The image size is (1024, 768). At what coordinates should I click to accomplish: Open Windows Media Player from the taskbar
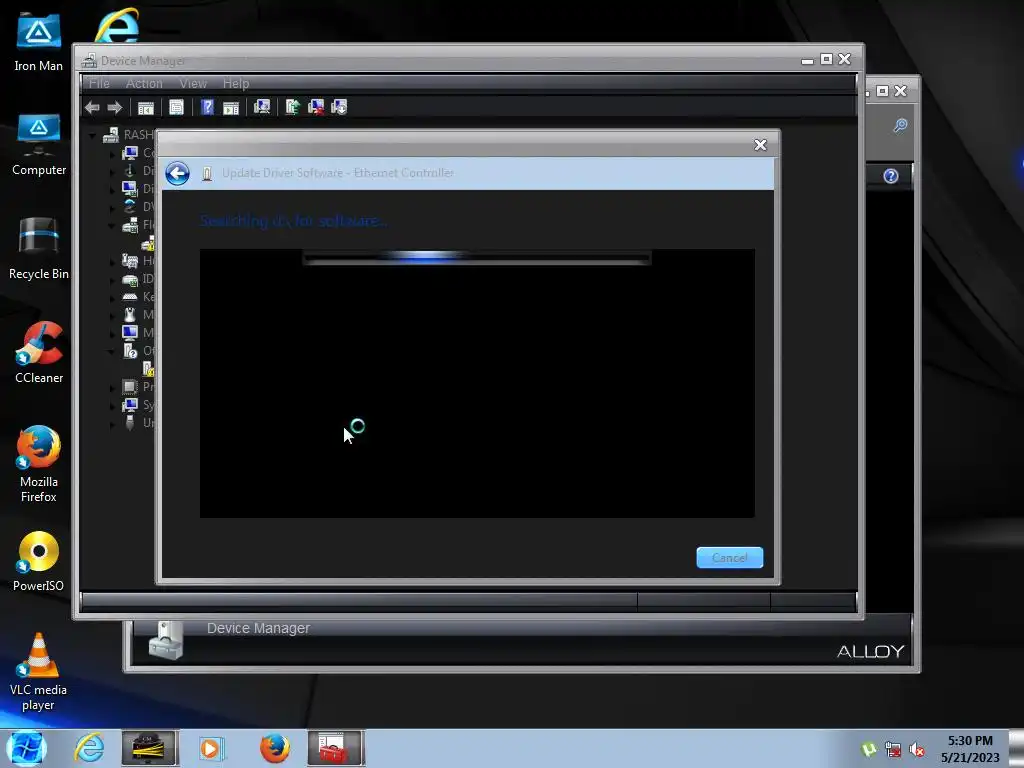pos(211,748)
